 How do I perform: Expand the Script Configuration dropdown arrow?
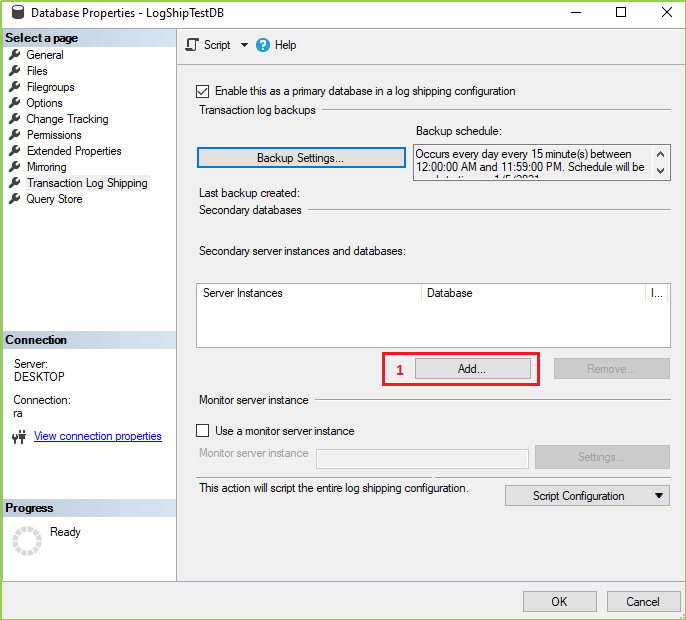click(658, 496)
